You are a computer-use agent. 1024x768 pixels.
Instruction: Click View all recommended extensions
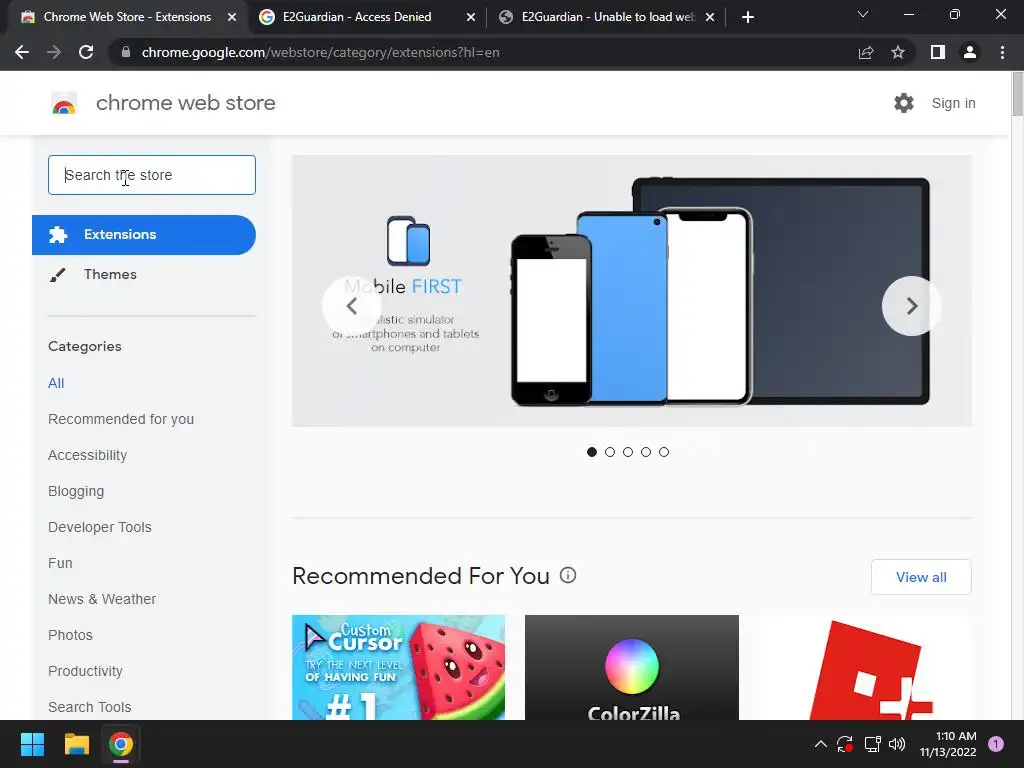(x=921, y=577)
